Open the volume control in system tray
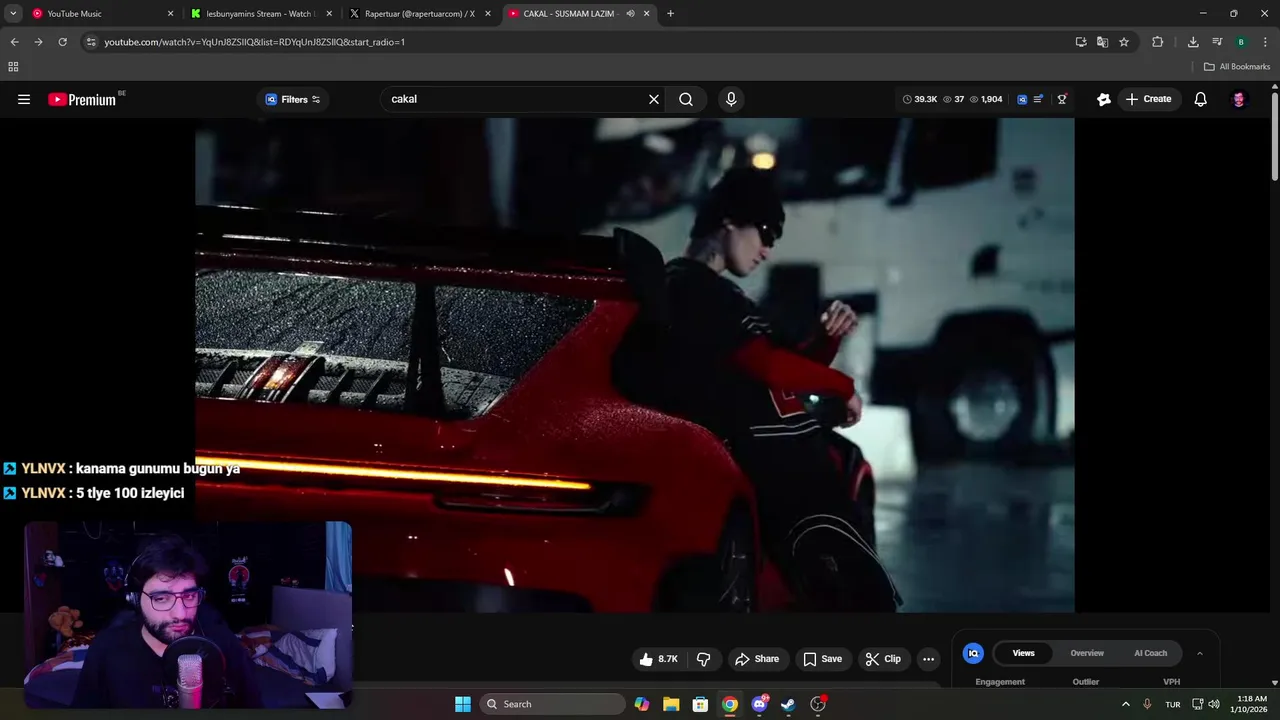 point(1214,704)
